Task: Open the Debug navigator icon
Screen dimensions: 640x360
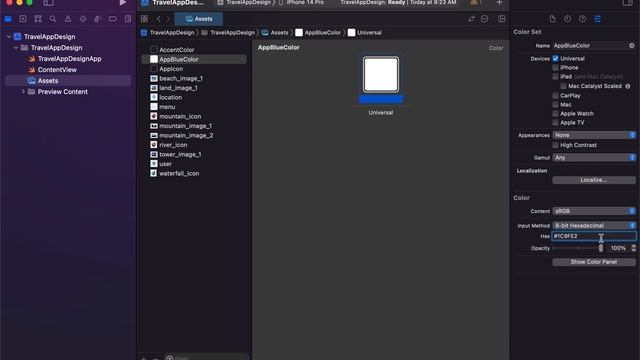Action: [x=98, y=19]
